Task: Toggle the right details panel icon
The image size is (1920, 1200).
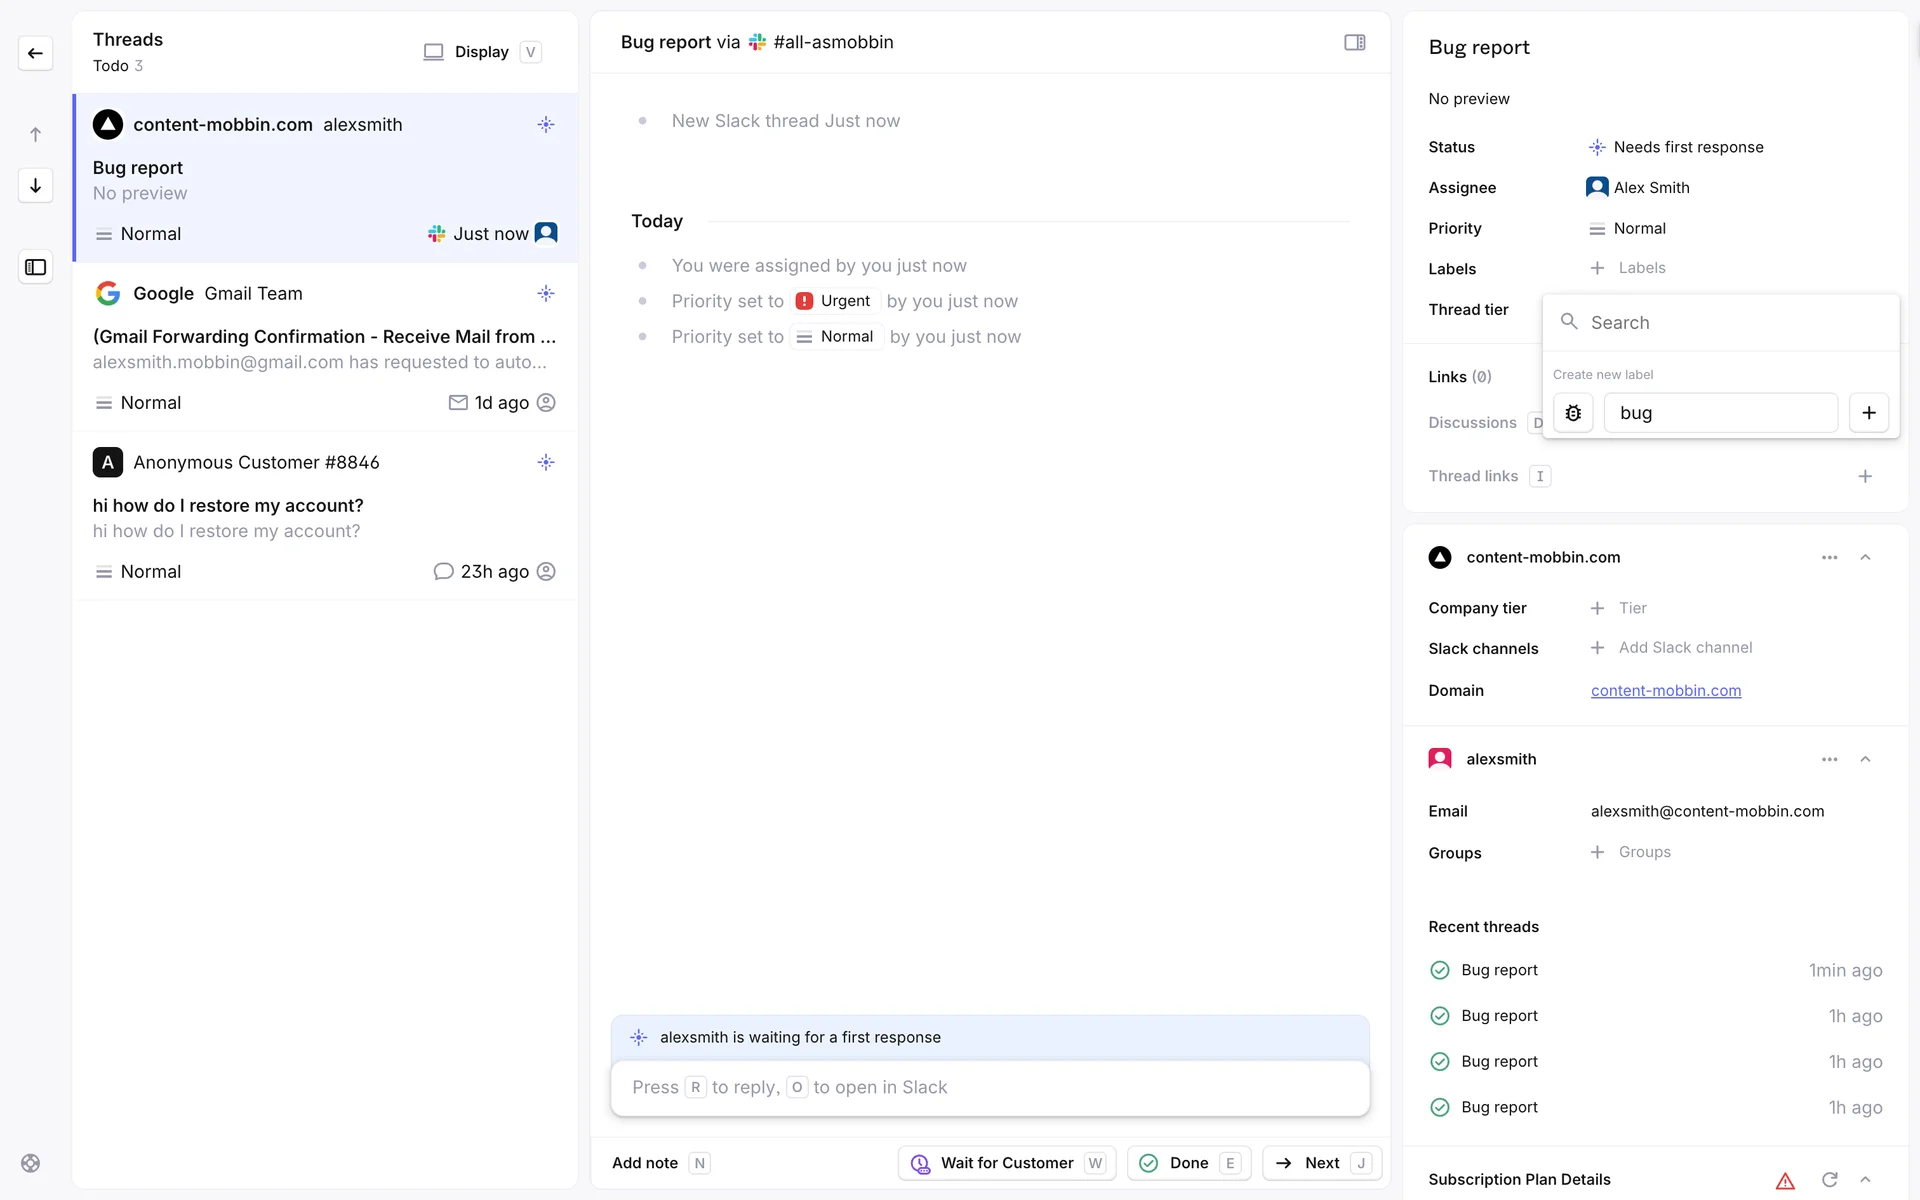Action: click(1354, 42)
